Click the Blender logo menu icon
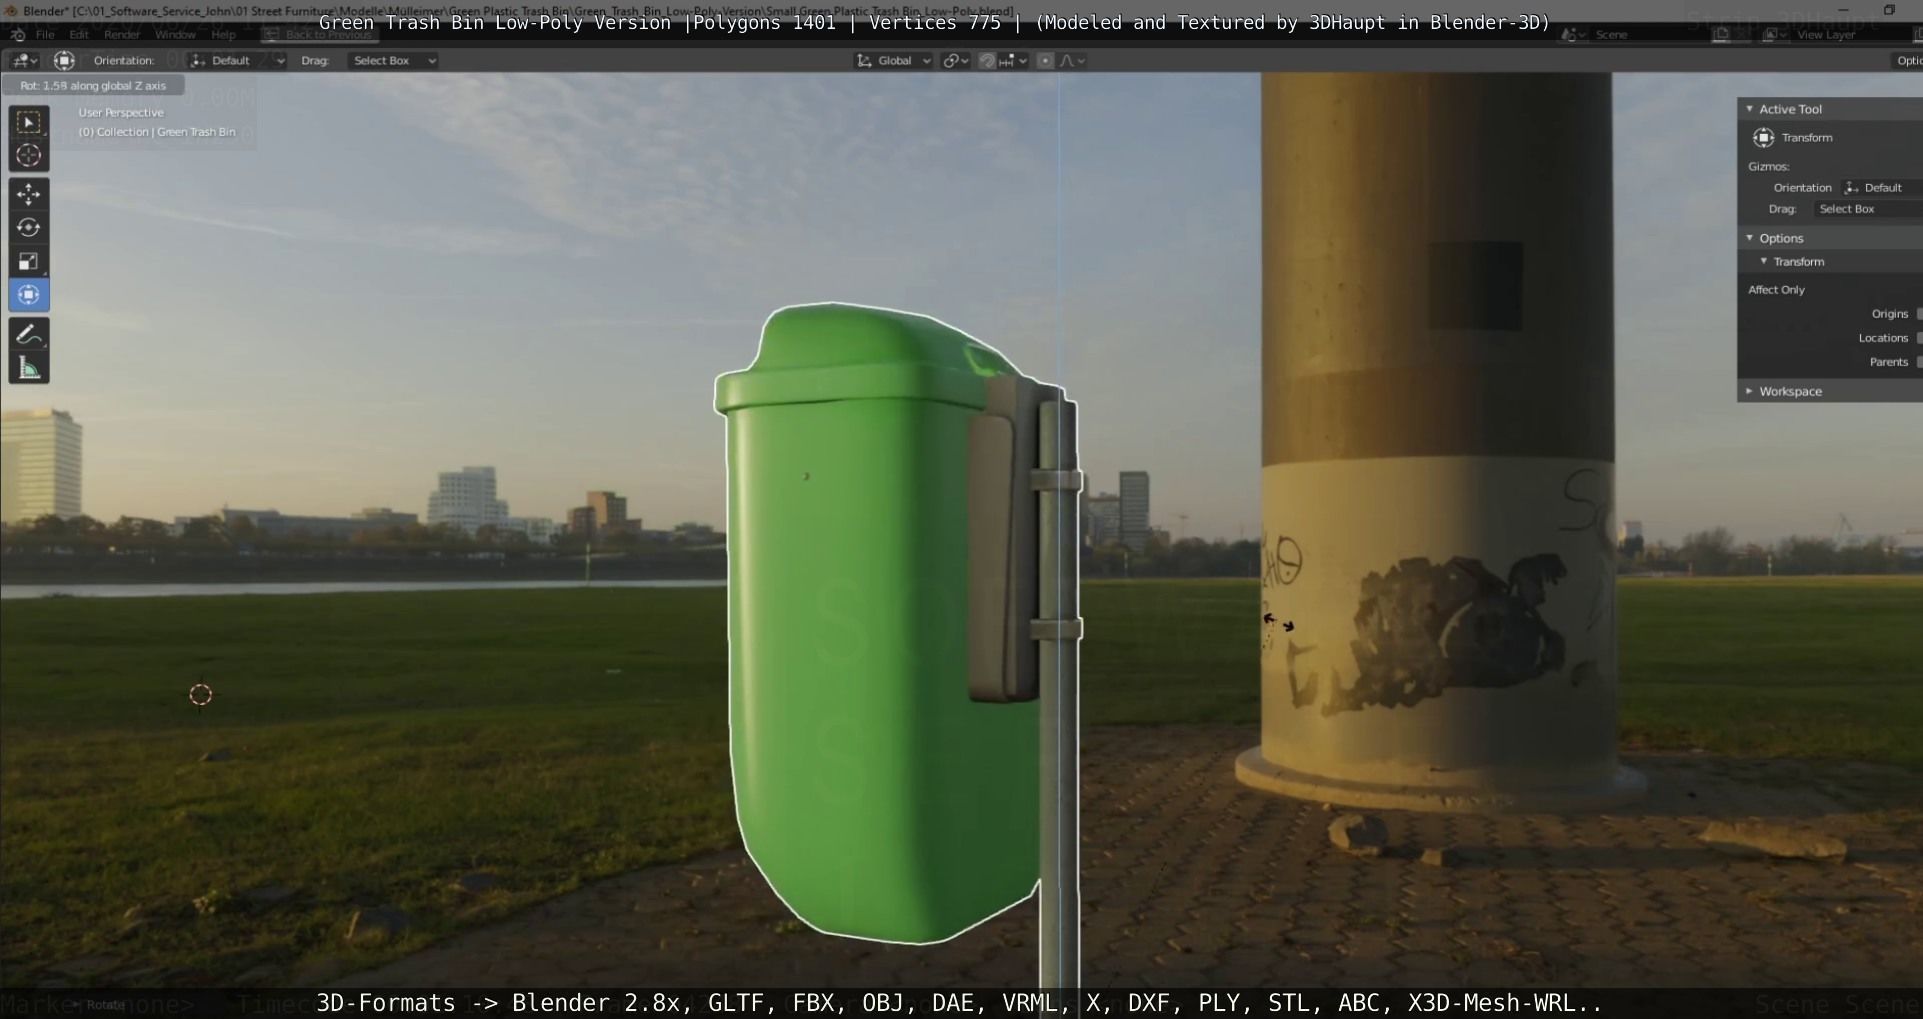Viewport: 1923px width, 1019px height. tap(17, 34)
